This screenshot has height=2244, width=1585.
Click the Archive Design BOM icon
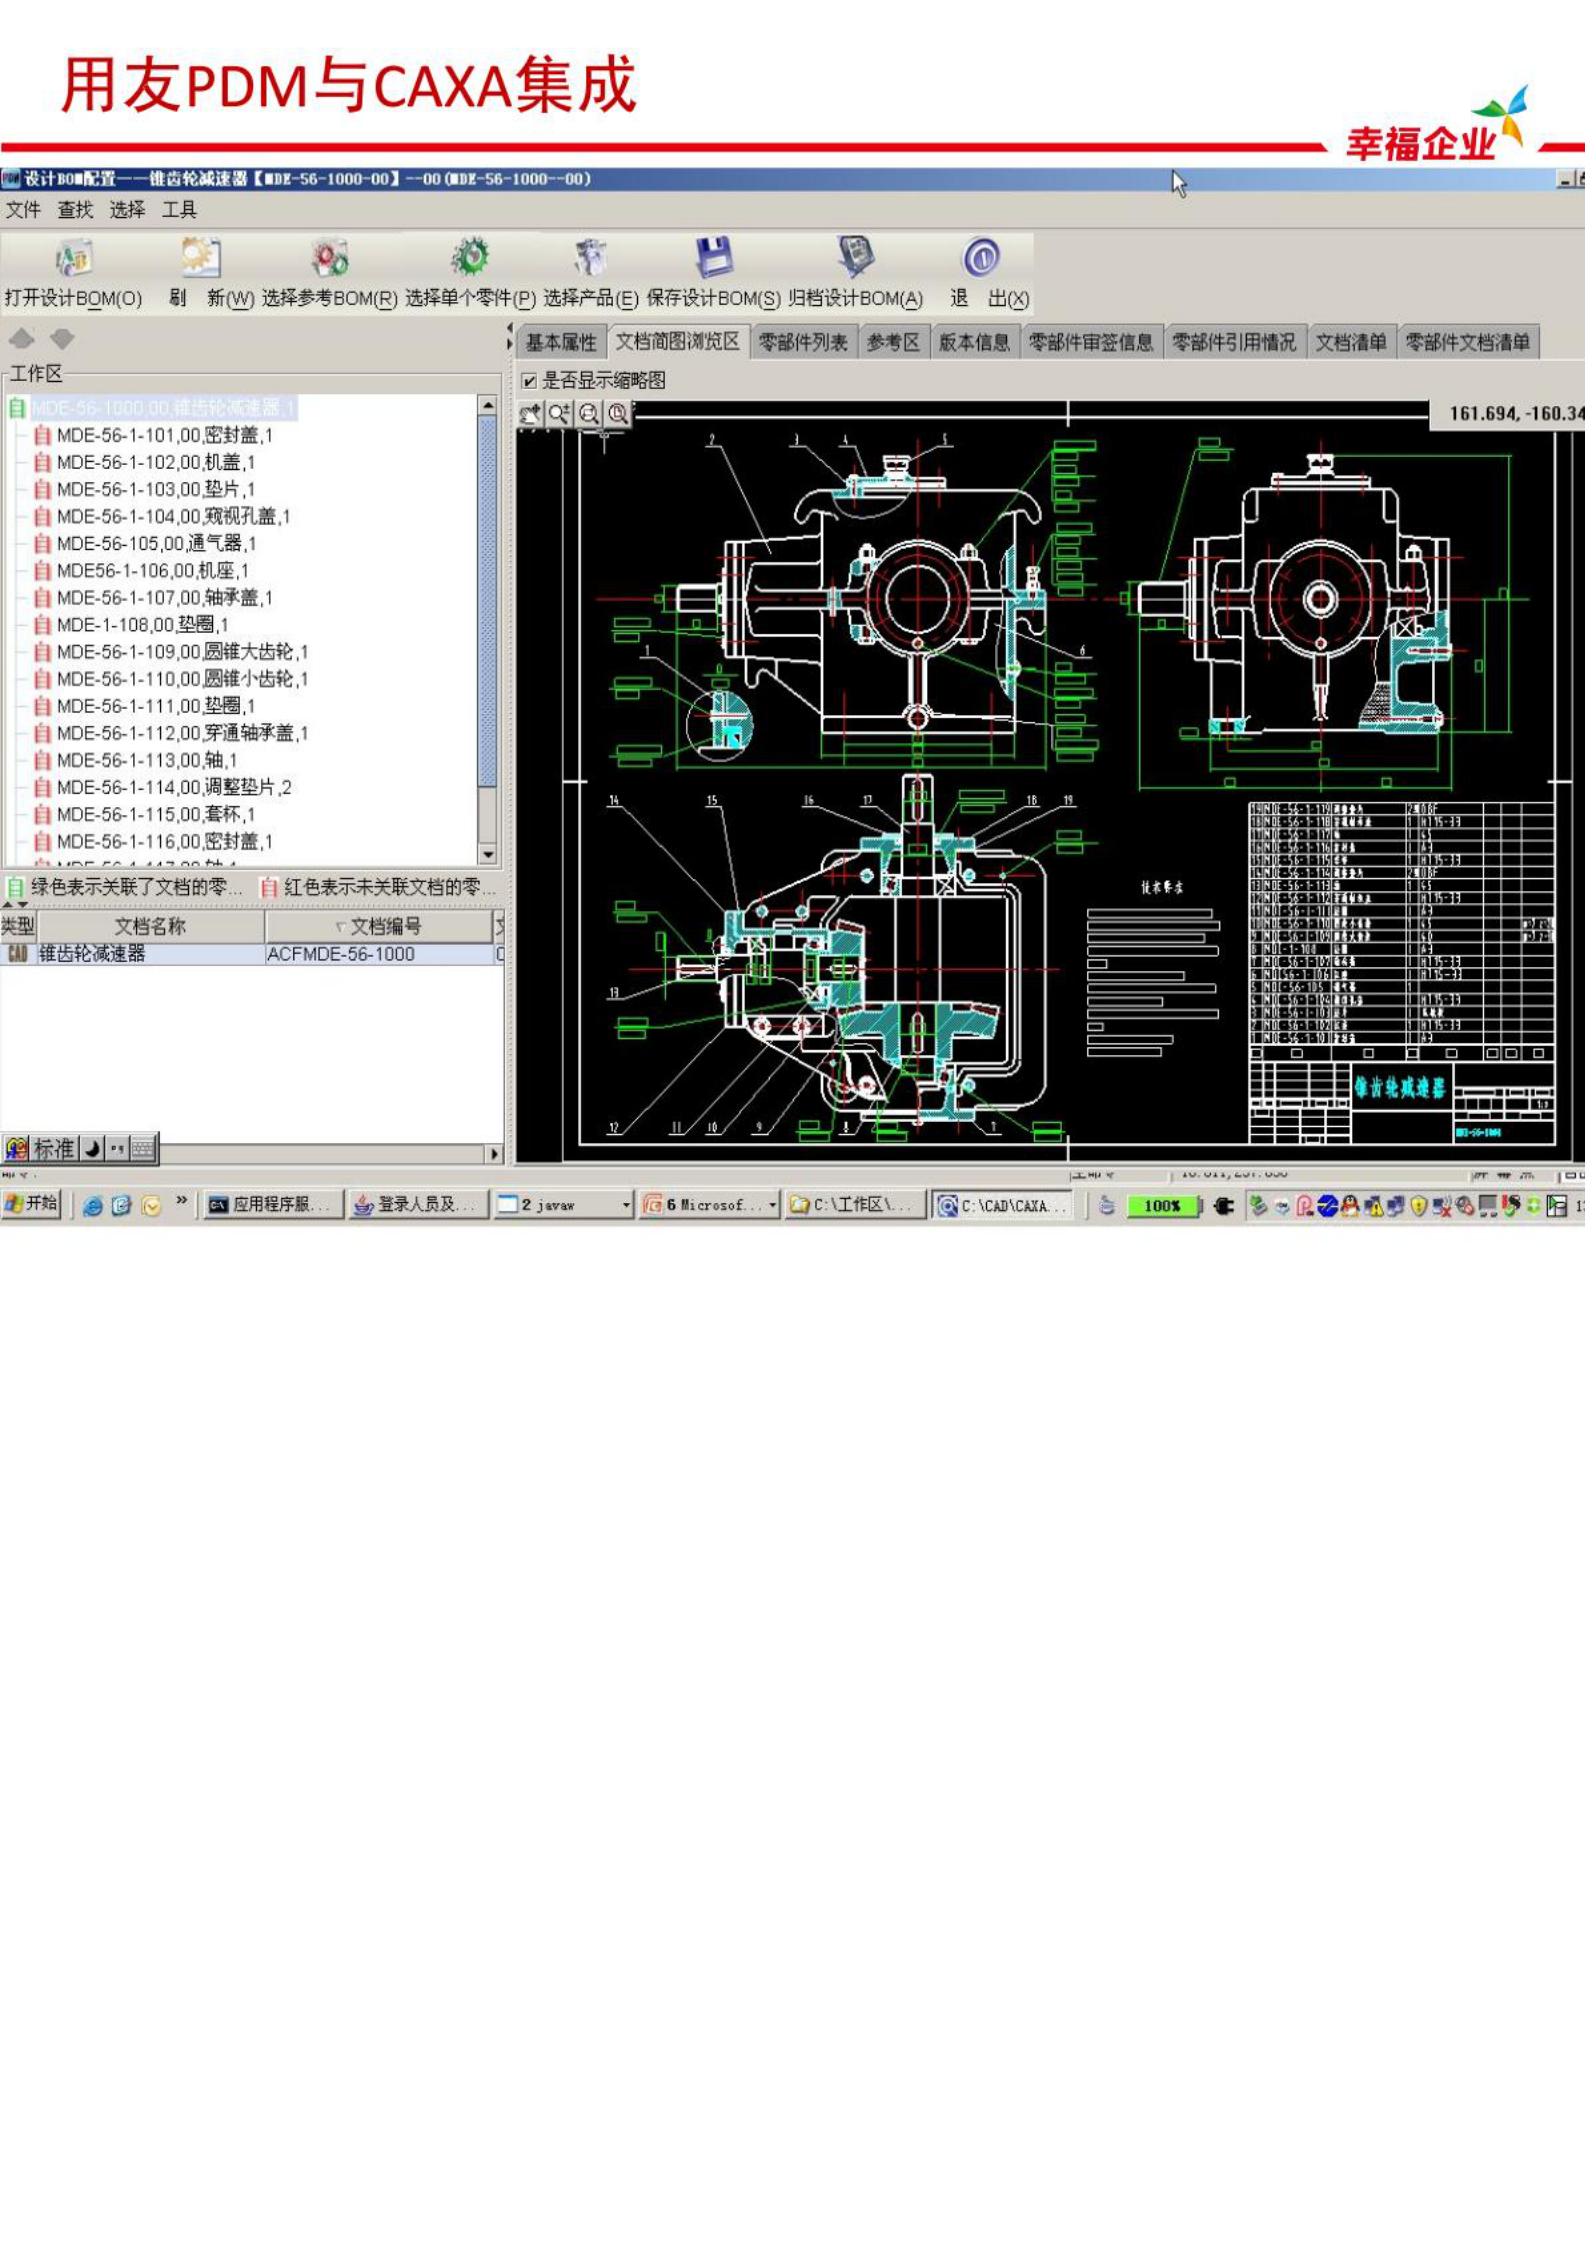pos(855,258)
